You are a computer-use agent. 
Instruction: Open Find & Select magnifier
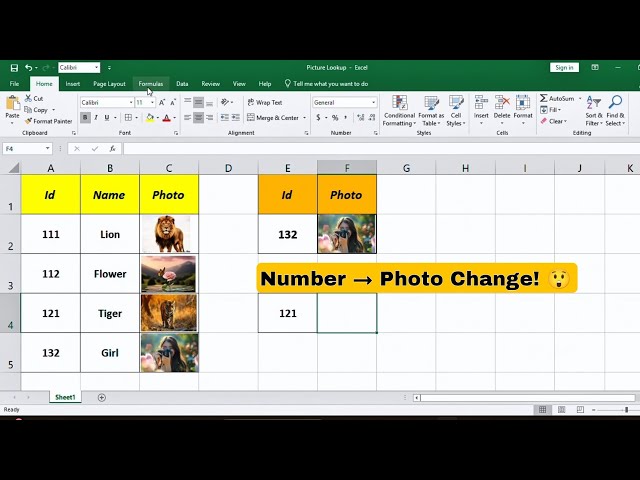click(x=615, y=111)
